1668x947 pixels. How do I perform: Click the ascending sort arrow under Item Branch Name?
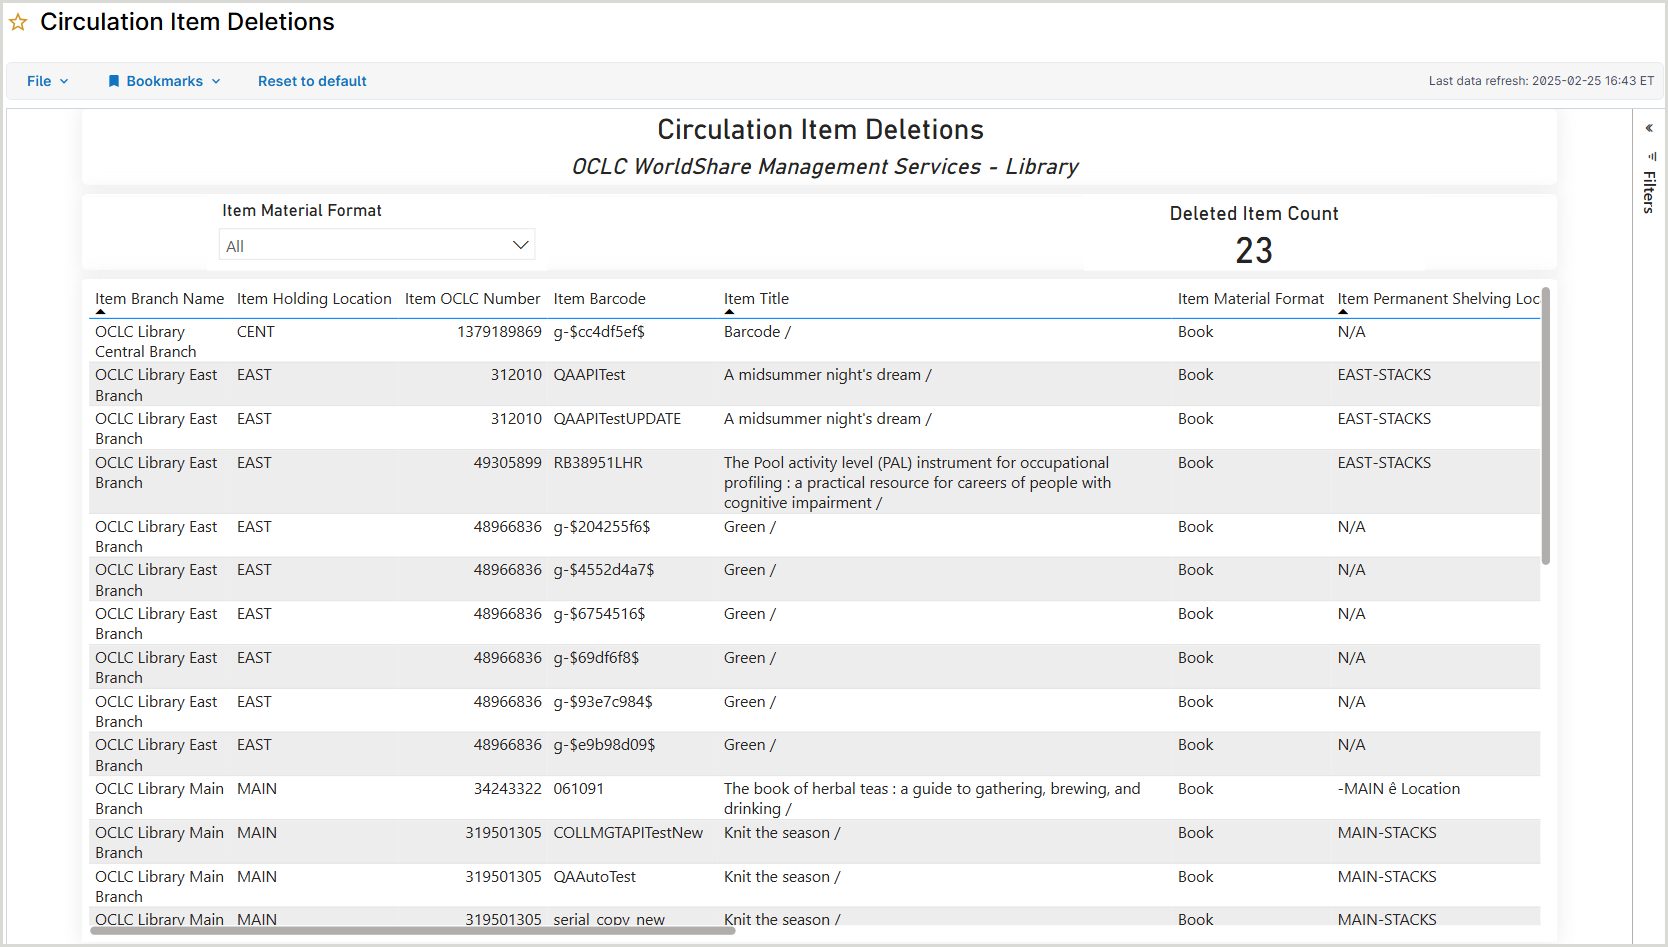click(101, 311)
